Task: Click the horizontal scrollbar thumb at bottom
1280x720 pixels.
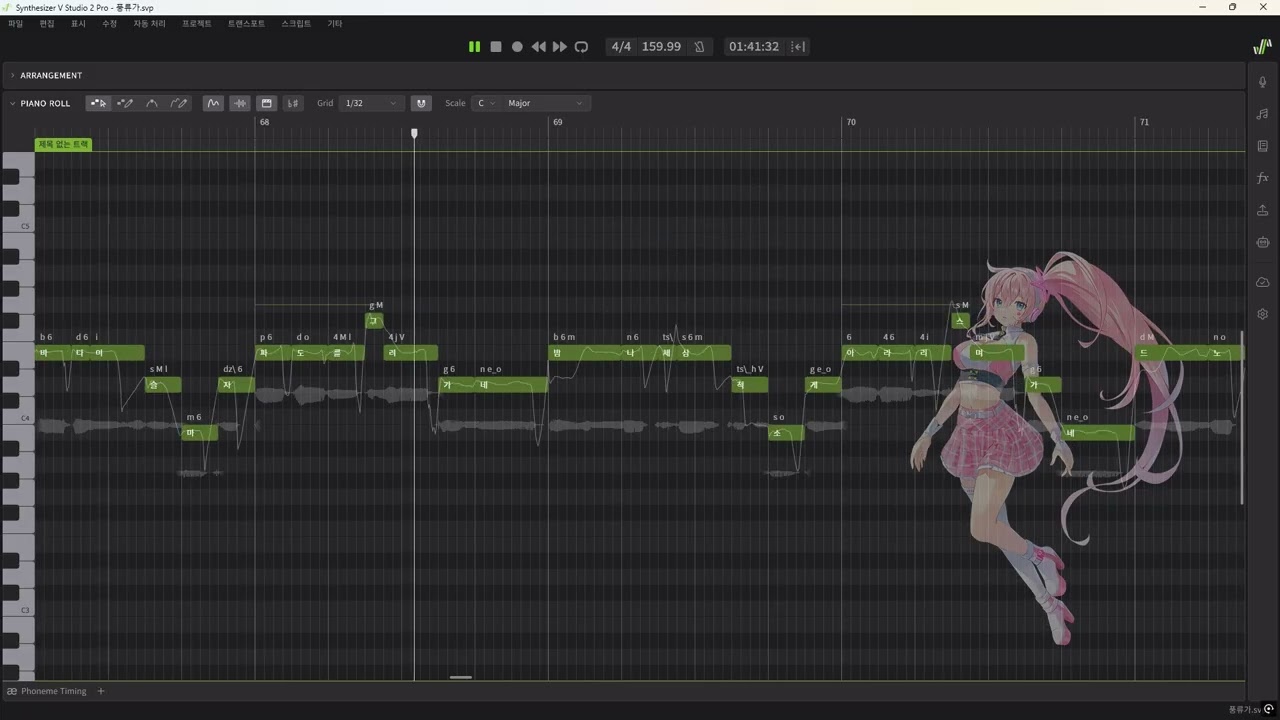Action: [461, 677]
